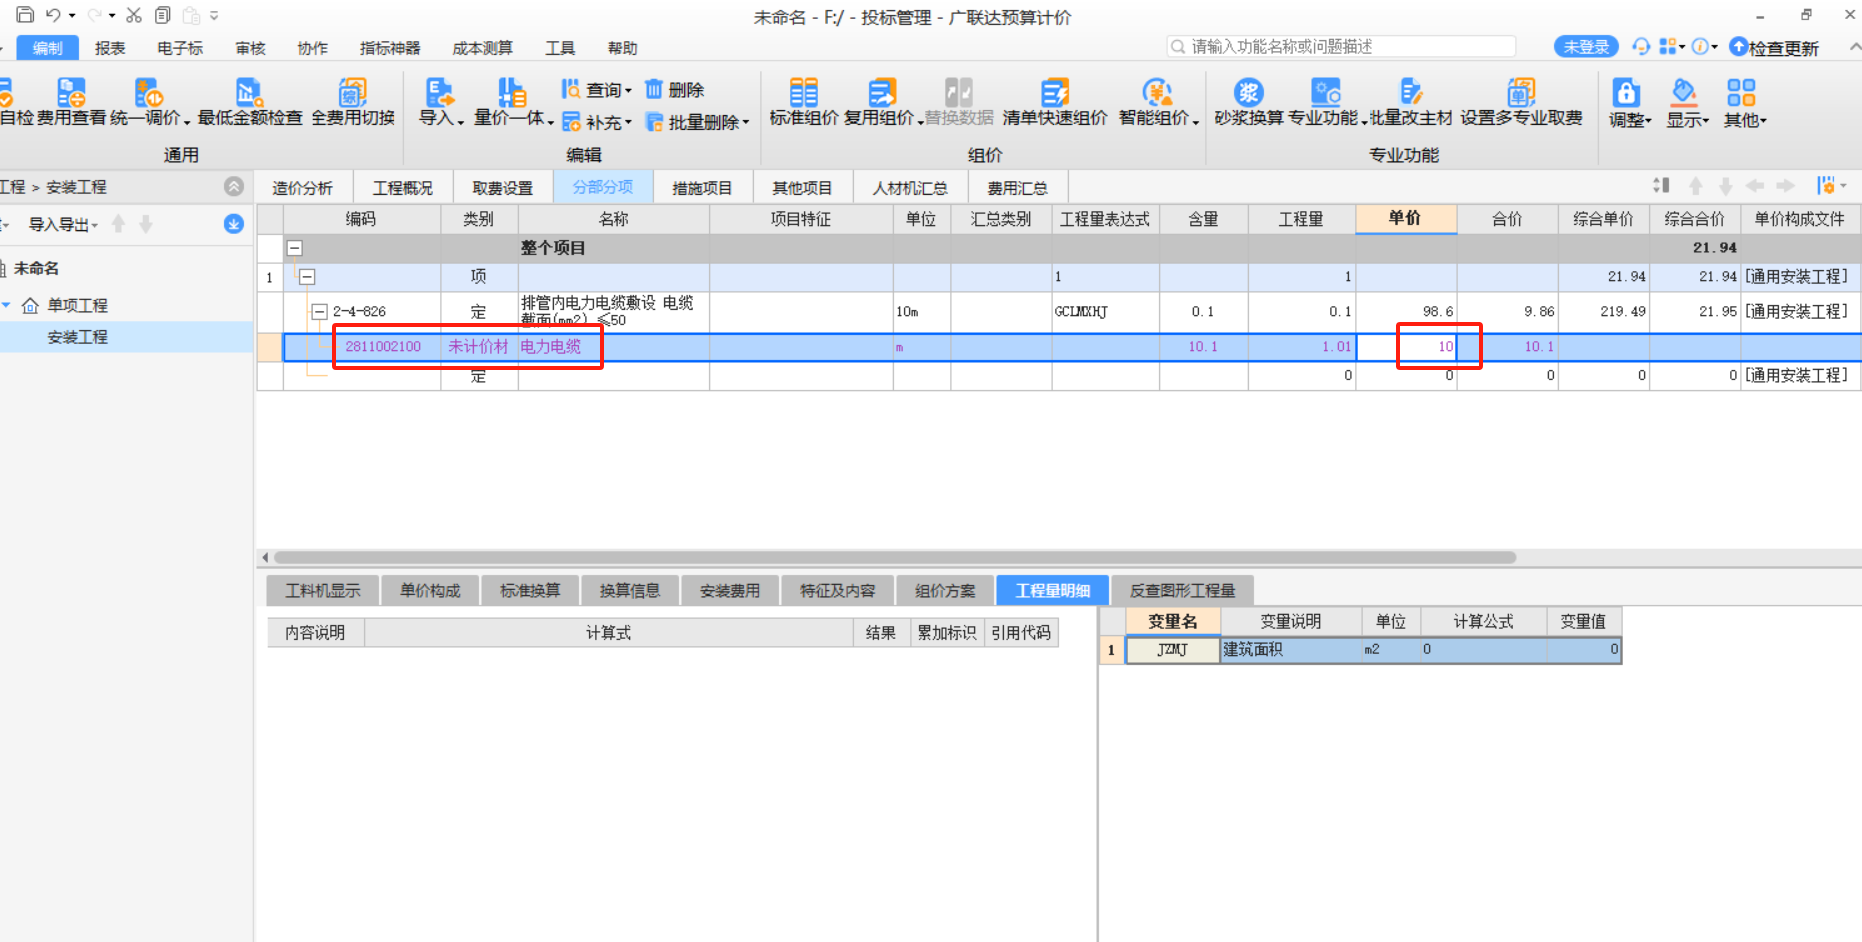Open the undo history dropdown arrow

tap(72, 16)
